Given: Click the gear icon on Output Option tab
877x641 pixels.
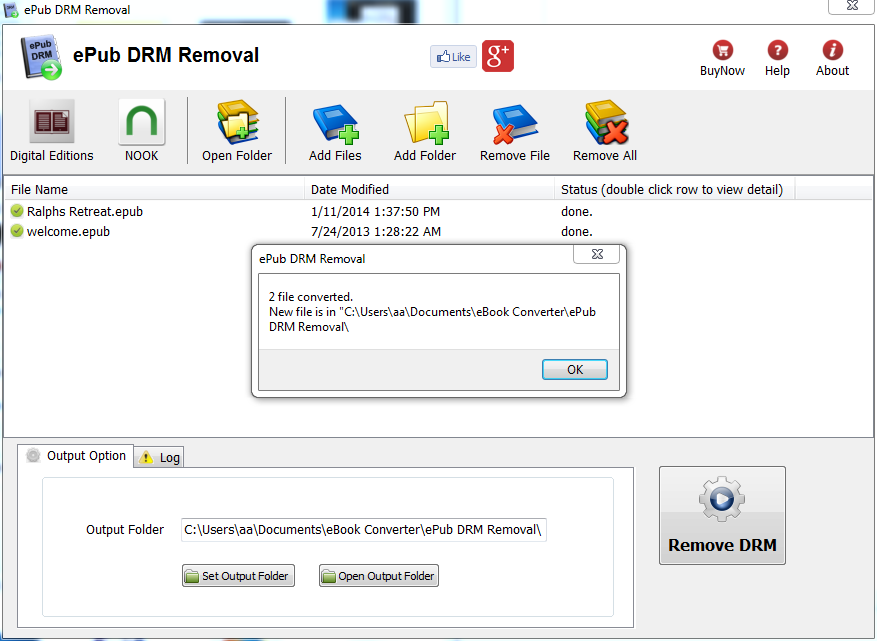Looking at the screenshot, I should tap(33, 455).
